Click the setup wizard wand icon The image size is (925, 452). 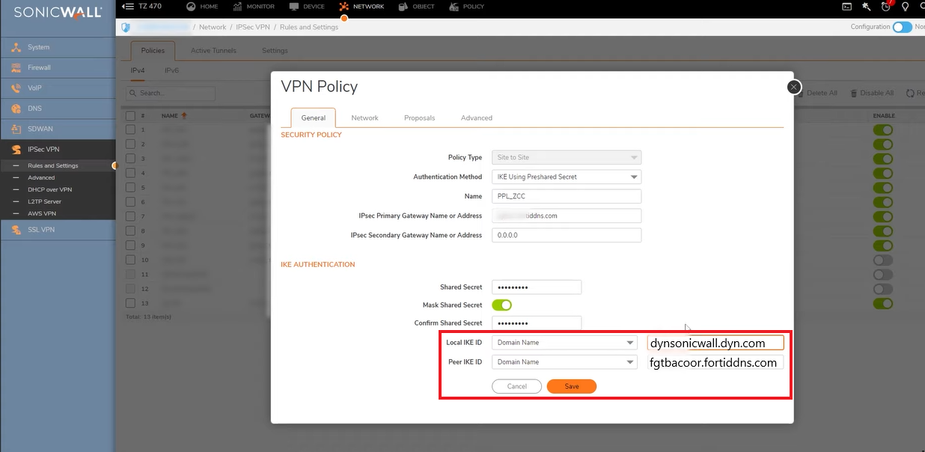point(866,6)
